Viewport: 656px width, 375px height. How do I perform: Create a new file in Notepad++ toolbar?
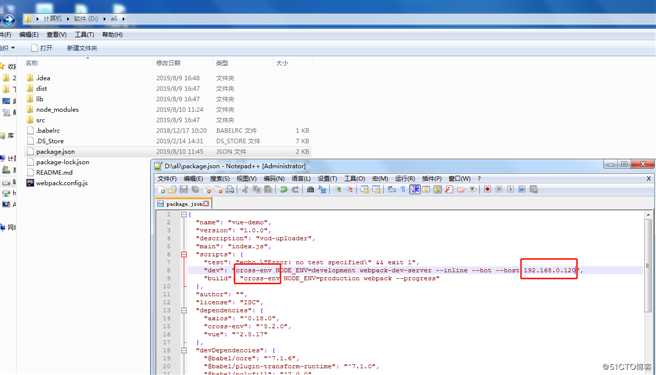[x=162, y=190]
